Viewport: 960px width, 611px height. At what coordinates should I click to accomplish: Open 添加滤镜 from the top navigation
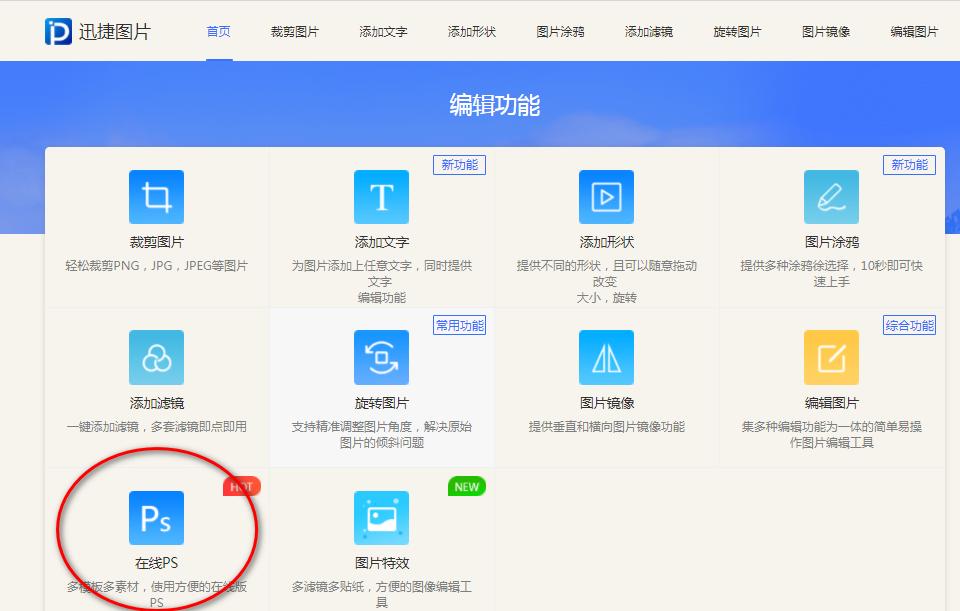(x=648, y=30)
